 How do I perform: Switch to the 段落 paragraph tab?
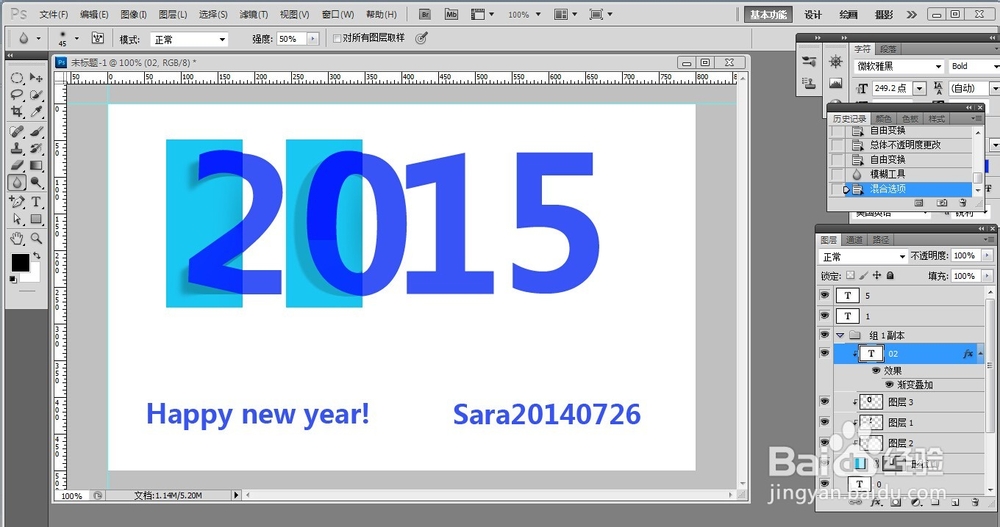pyautogui.click(x=888, y=49)
